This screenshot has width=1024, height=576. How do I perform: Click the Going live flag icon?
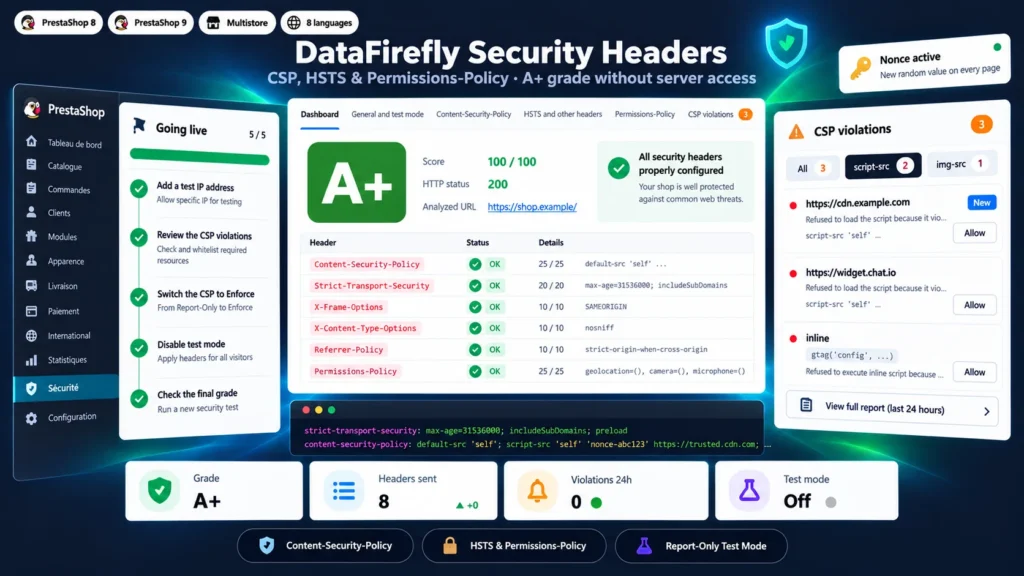click(139, 125)
